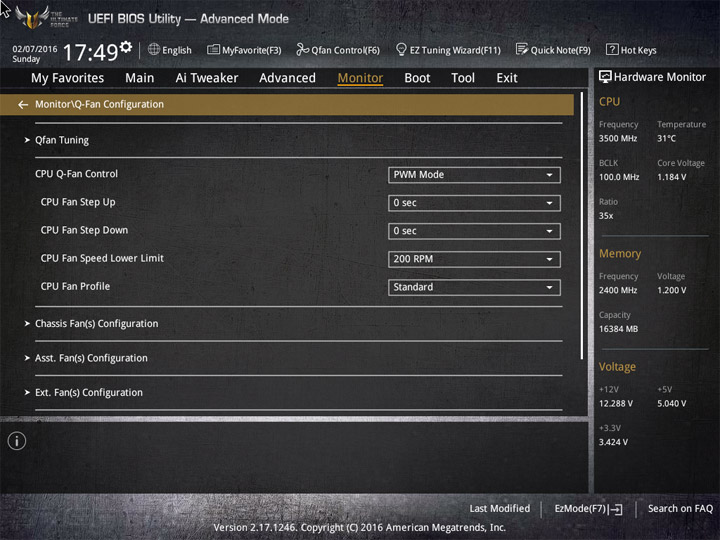Viewport: 720px width, 540px height.
Task: Click the 5.040 V voltage reading
Action: click(x=672, y=404)
